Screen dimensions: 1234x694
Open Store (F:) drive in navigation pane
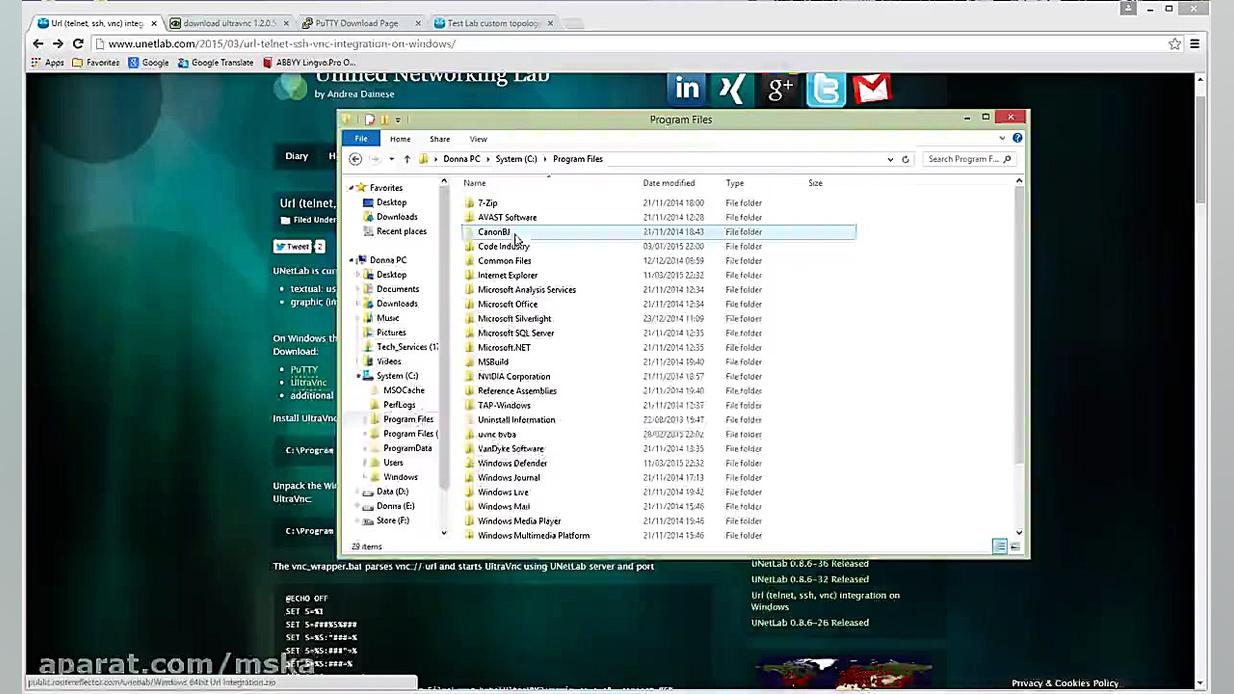[x=392, y=521]
